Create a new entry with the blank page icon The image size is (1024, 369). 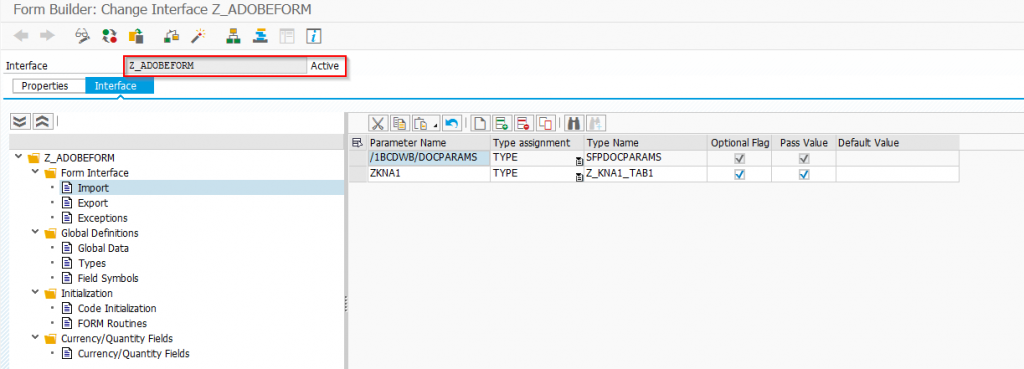[480, 123]
